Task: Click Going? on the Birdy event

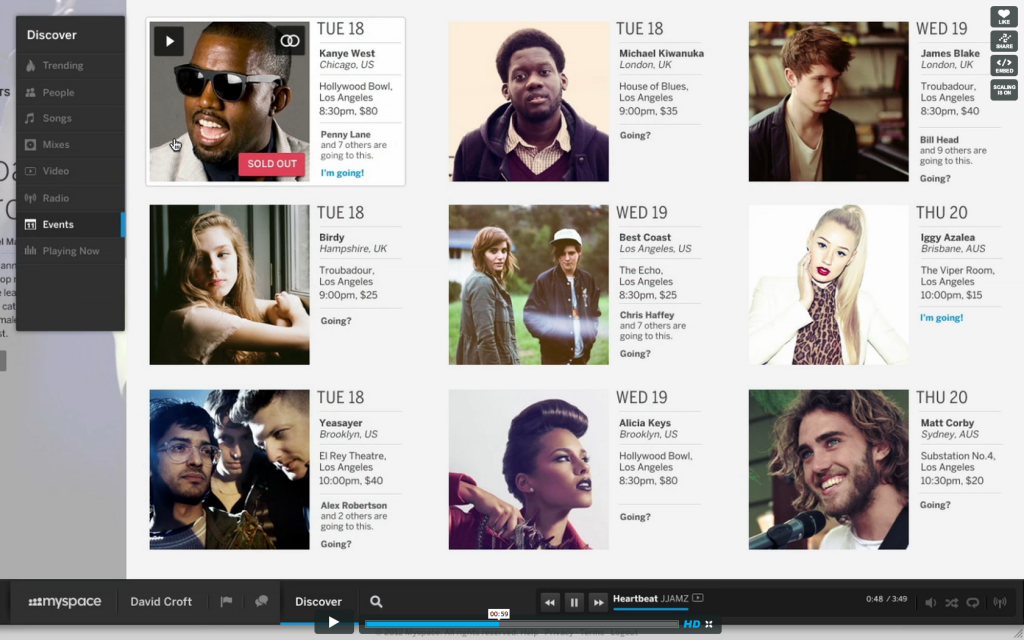Action: click(x=336, y=321)
